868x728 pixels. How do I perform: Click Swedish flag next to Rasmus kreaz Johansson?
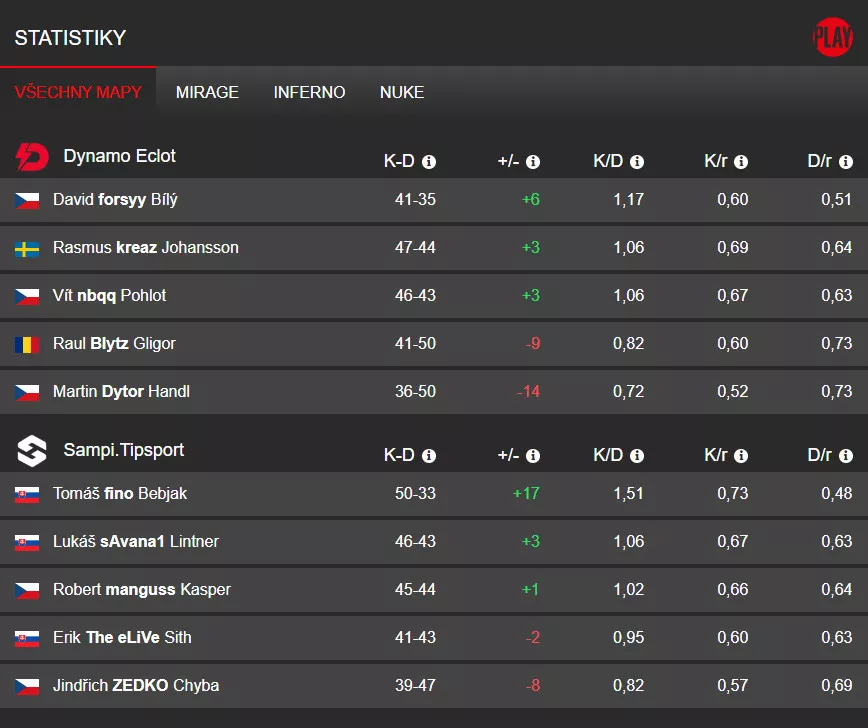click(x=27, y=248)
